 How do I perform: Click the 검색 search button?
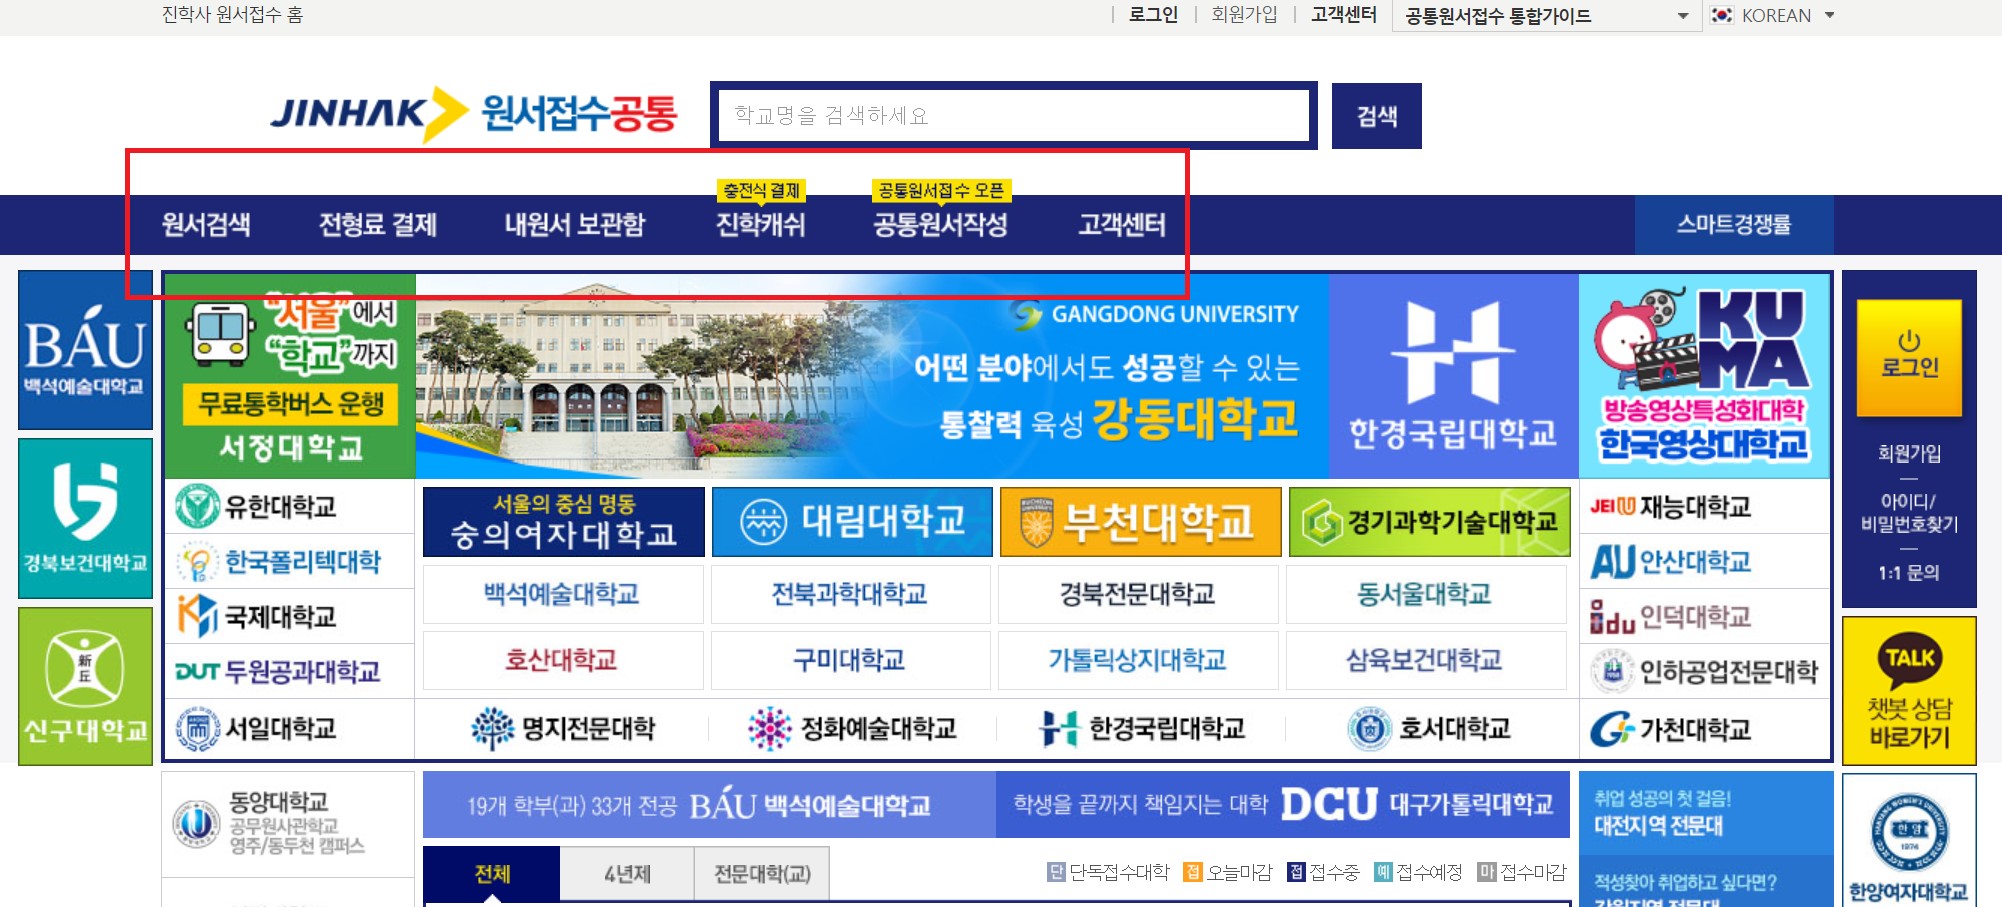[x=1377, y=116]
